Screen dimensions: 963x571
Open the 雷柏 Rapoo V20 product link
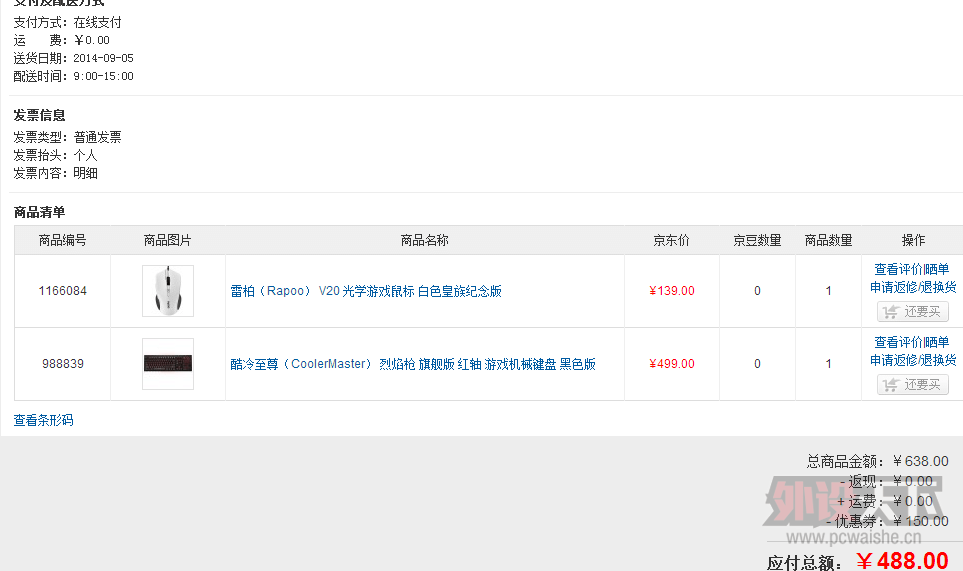pyautogui.click(x=366, y=291)
